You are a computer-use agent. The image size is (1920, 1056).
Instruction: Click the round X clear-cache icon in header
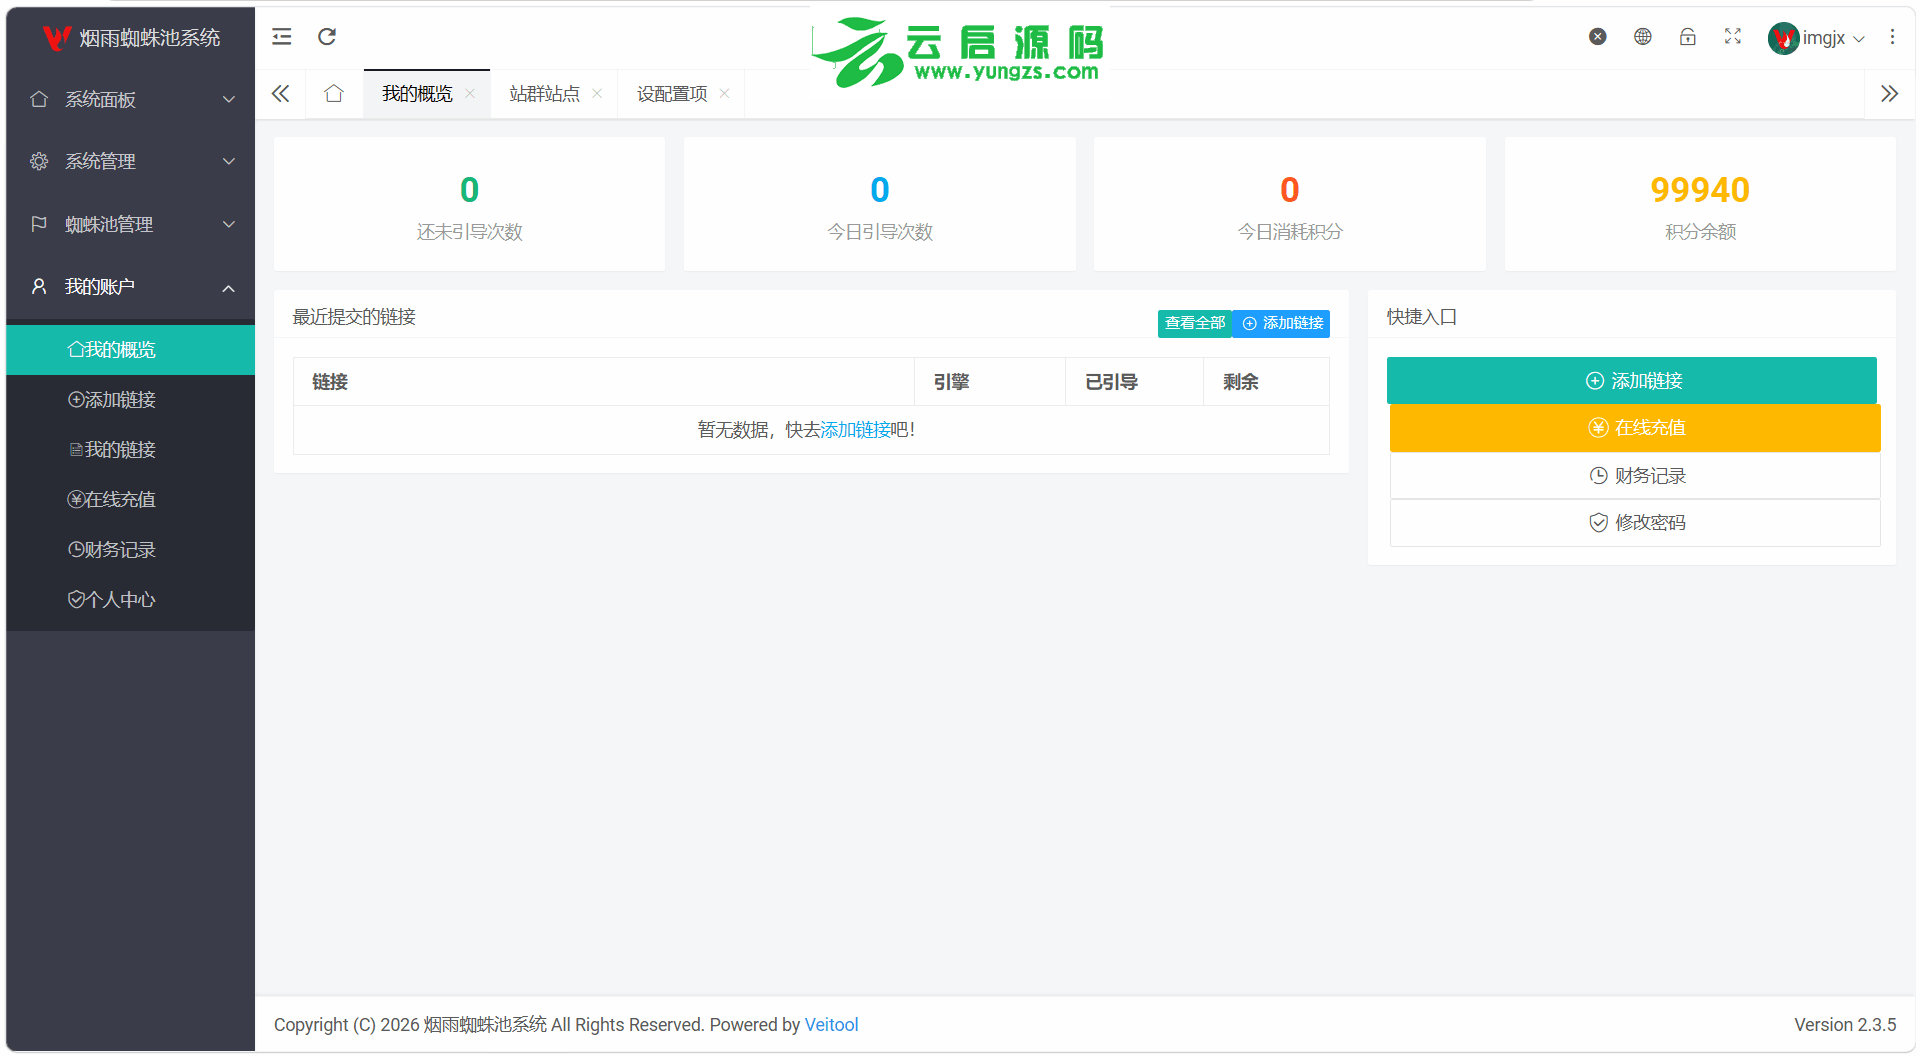1598,37
